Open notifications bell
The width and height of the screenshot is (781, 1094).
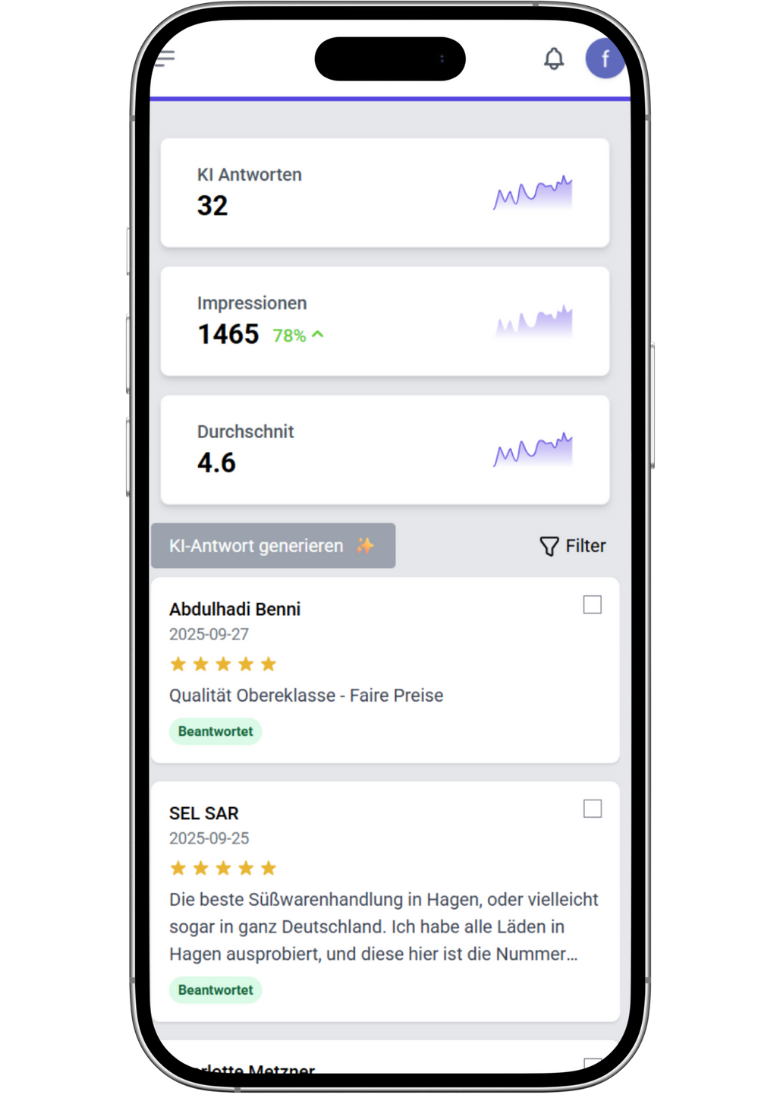[554, 59]
